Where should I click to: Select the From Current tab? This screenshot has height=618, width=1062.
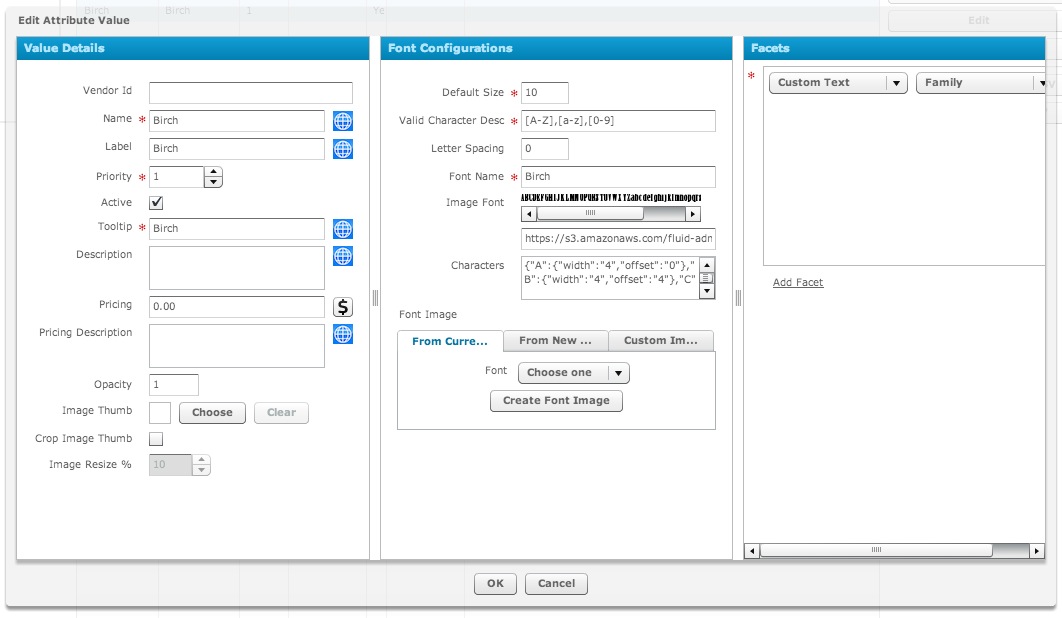450,340
